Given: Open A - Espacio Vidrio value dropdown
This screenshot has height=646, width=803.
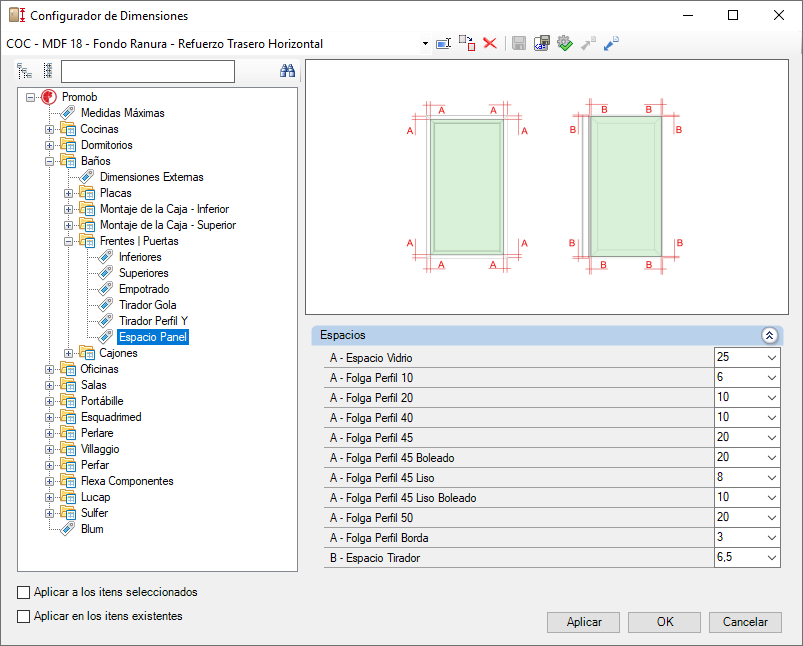Looking at the screenshot, I should [x=772, y=358].
